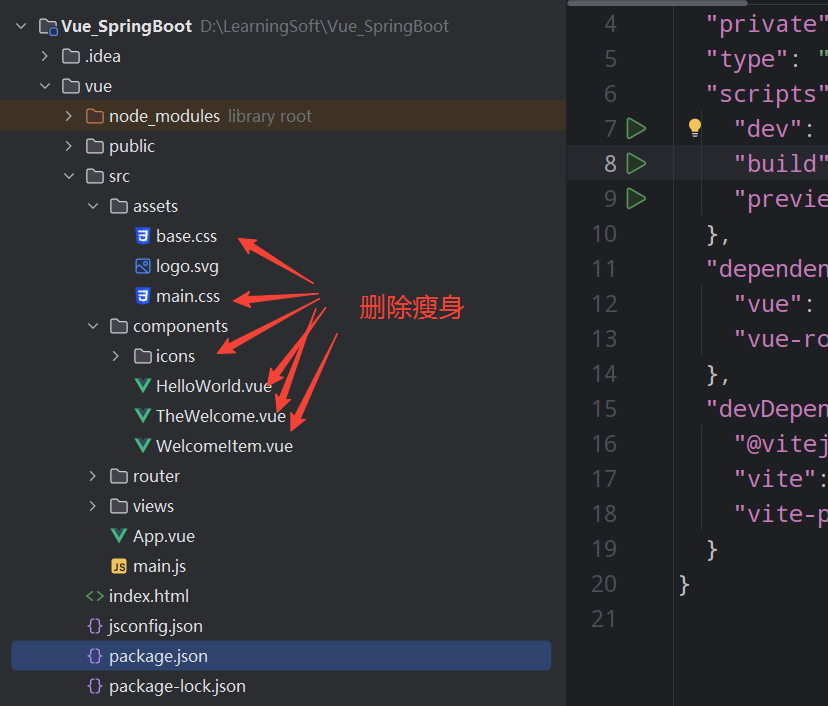Click the image icon next to logo.svg

(141, 266)
